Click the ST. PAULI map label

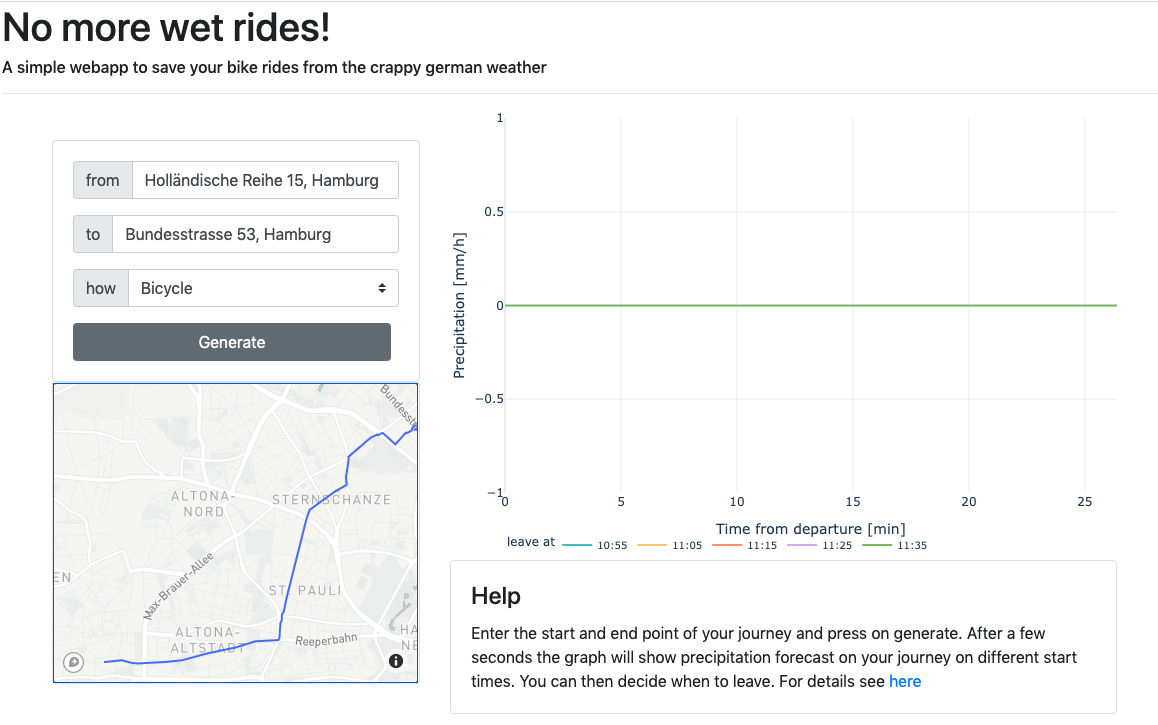(x=305, y=591)
